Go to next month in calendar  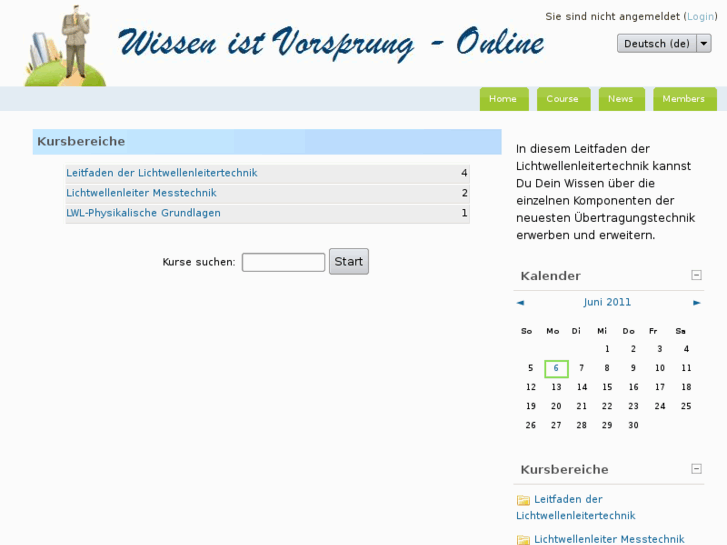(x=696, y=302)
